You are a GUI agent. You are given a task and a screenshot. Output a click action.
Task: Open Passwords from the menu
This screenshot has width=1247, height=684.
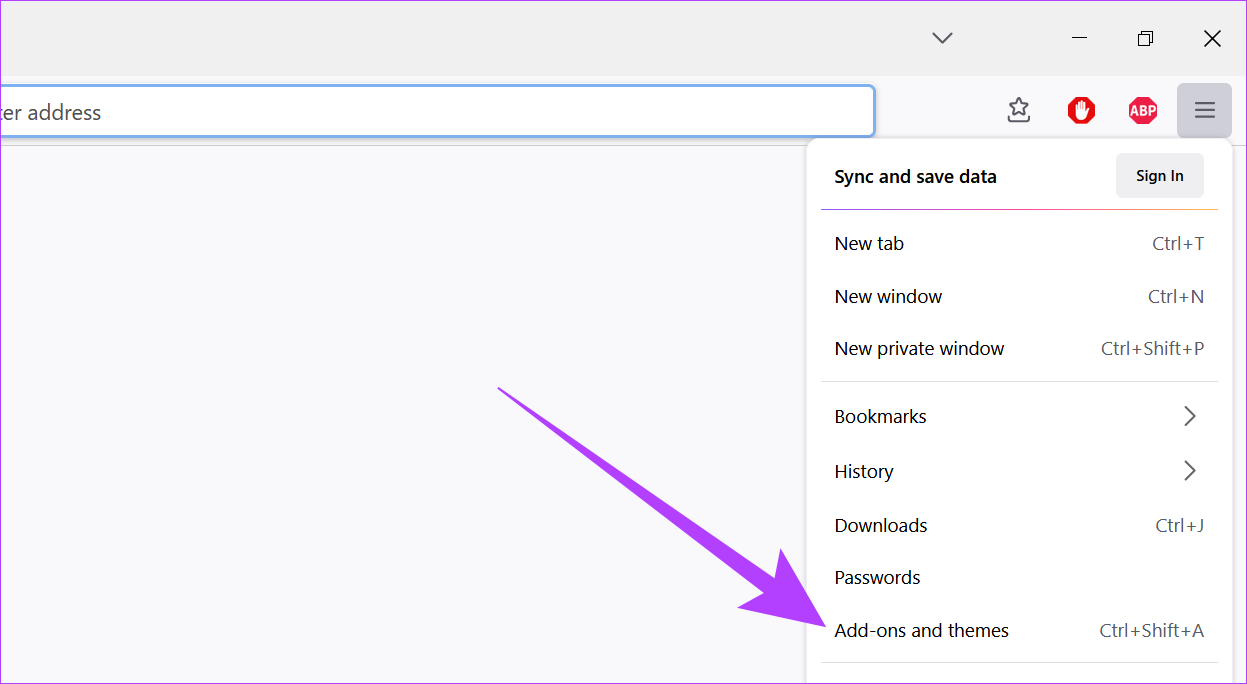tap(1019, 578)
